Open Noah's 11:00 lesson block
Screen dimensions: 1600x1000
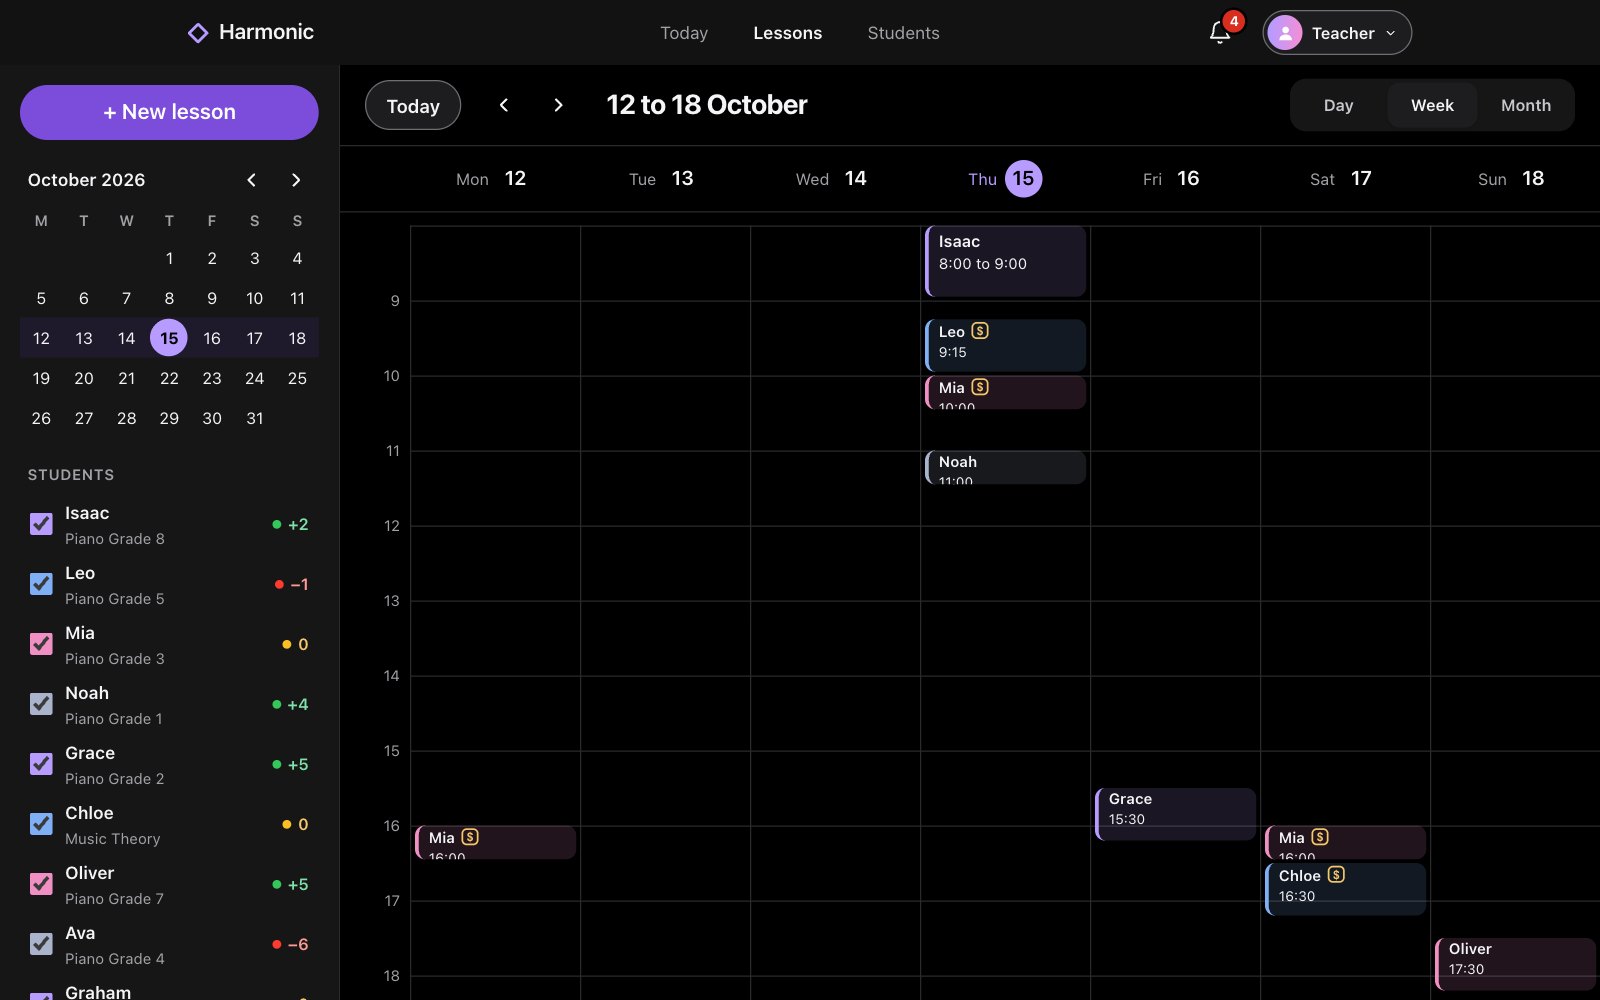(1005, 468)
